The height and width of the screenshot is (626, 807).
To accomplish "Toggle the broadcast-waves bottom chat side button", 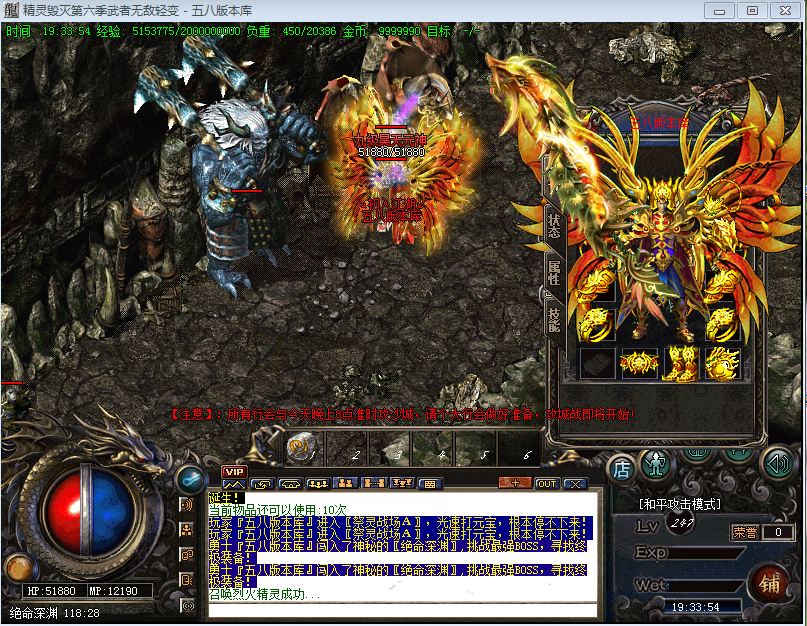I will click(186, 605).
